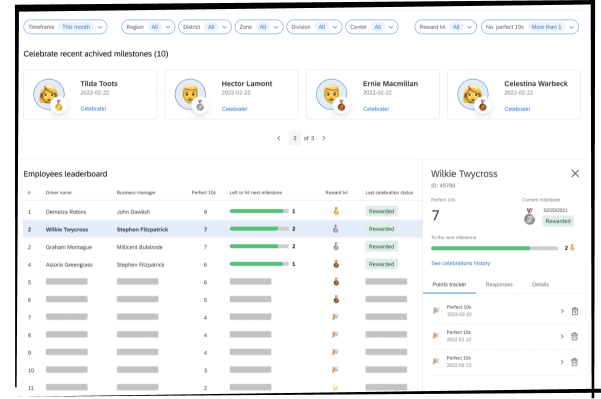
Task: Click next milestone progress bar in side panel
Action: (494, 248)
